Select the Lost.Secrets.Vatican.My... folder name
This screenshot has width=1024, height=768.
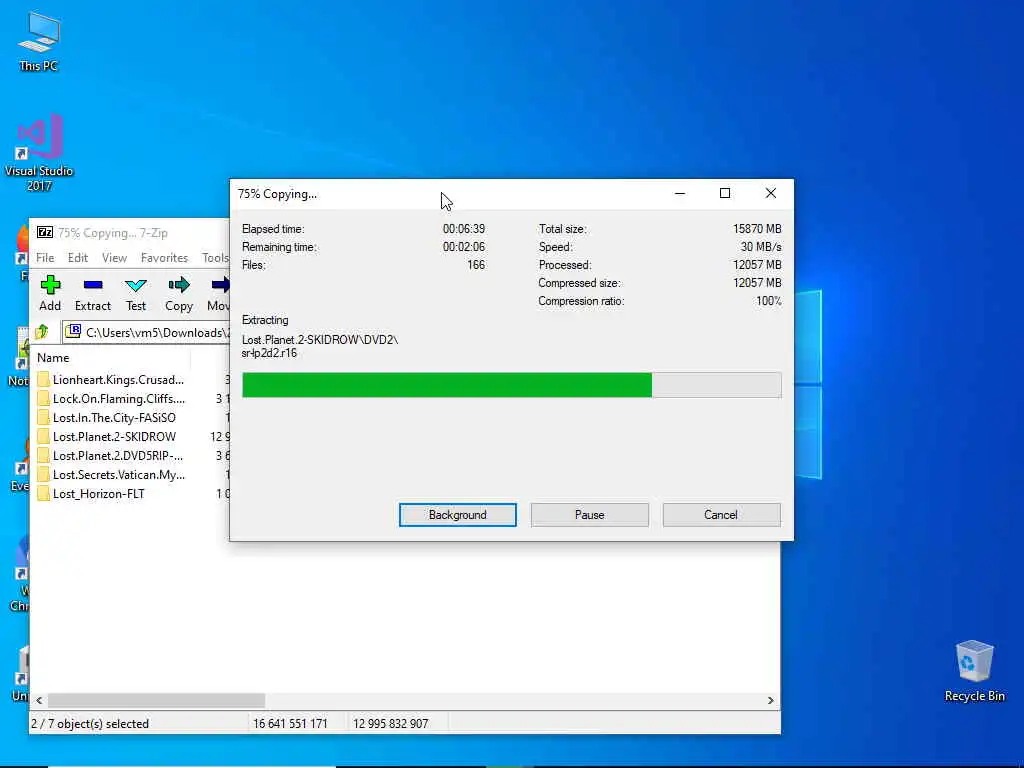(x=119, y=475)
